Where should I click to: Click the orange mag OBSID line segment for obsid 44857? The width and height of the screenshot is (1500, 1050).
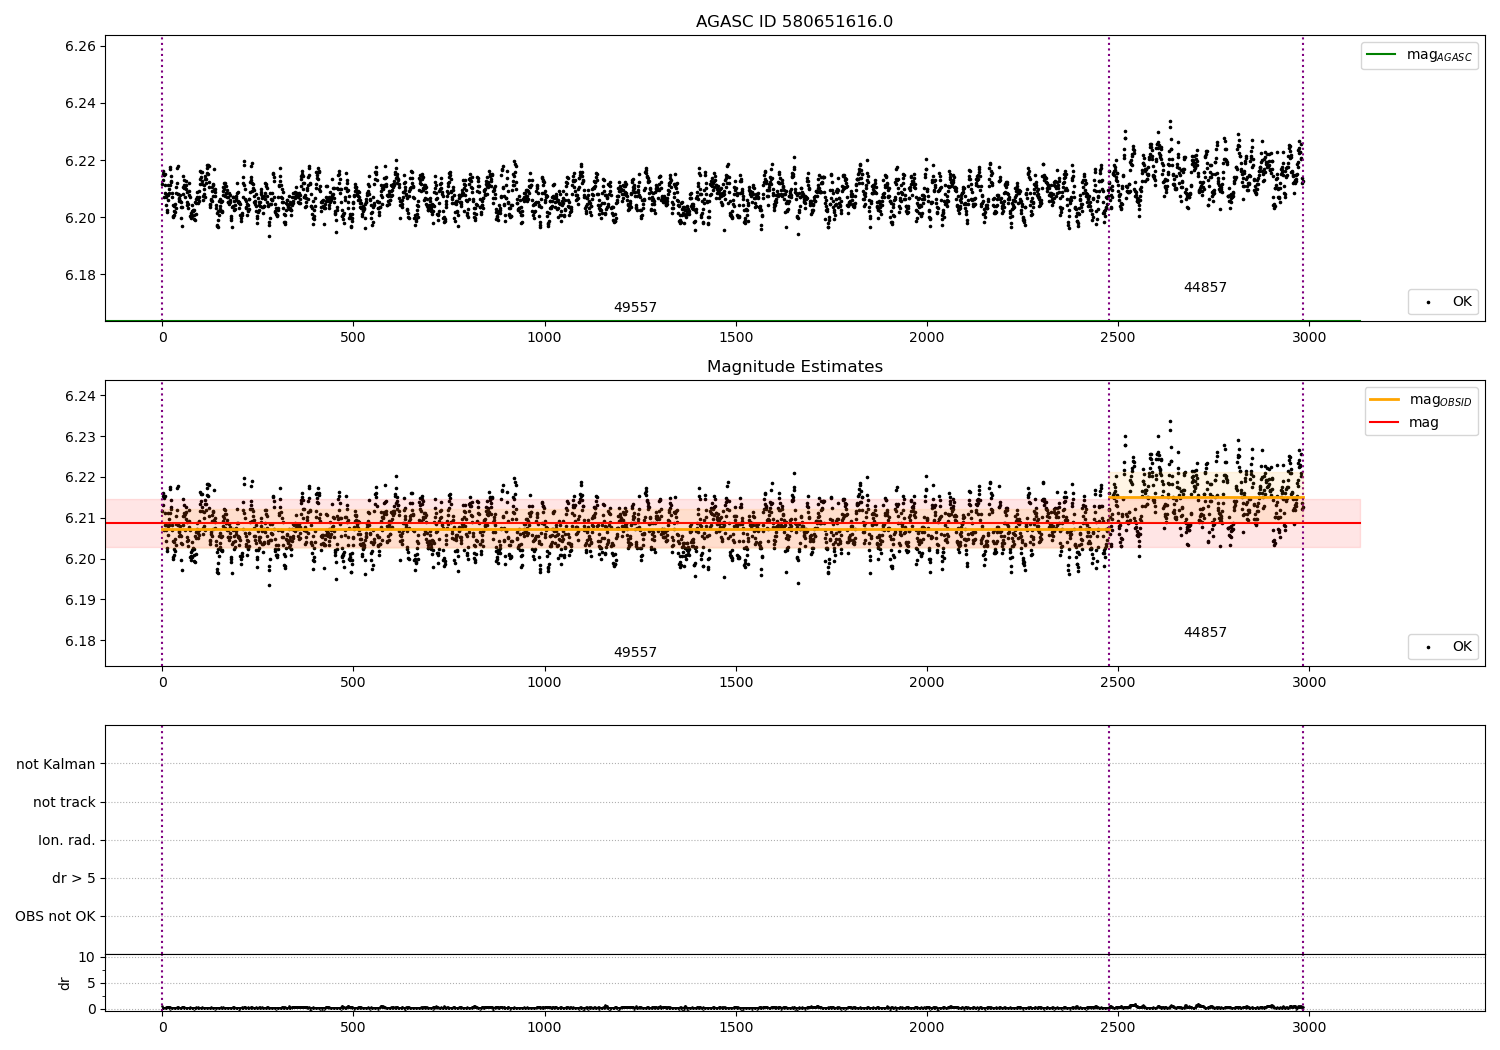1206,497
